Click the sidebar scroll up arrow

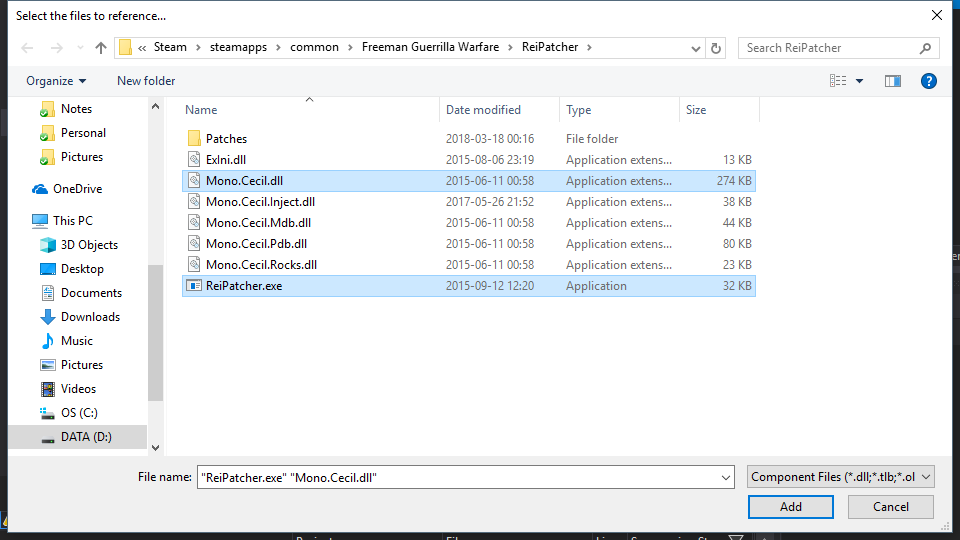156,107
